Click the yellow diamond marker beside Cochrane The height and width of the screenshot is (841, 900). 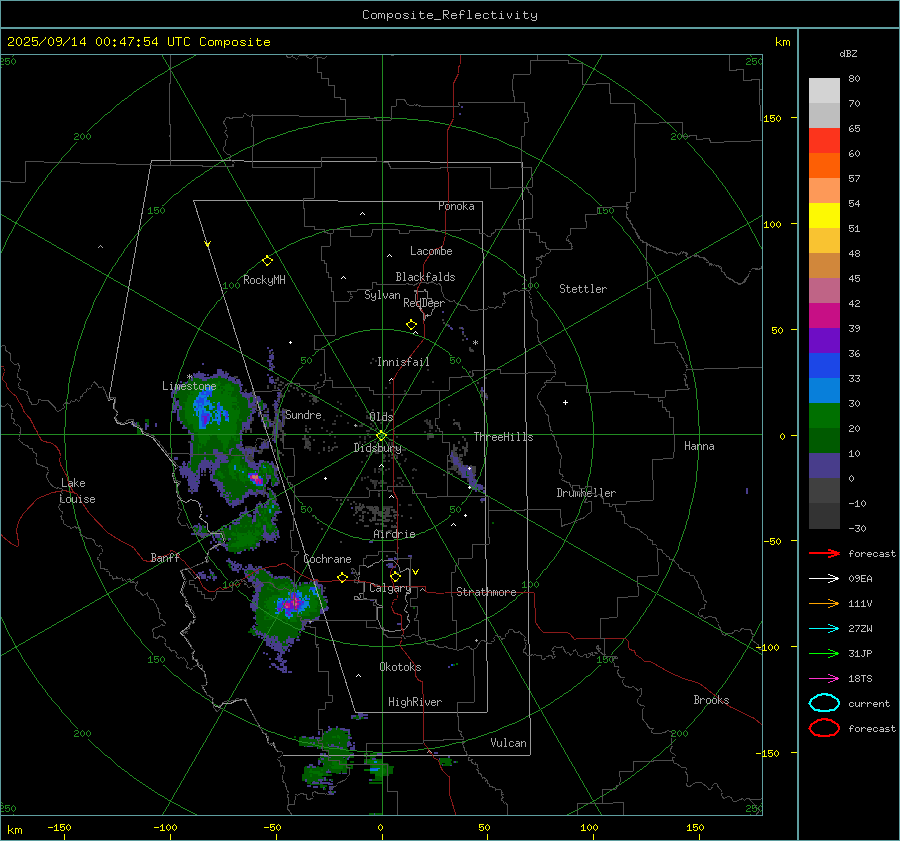[342, 578]
